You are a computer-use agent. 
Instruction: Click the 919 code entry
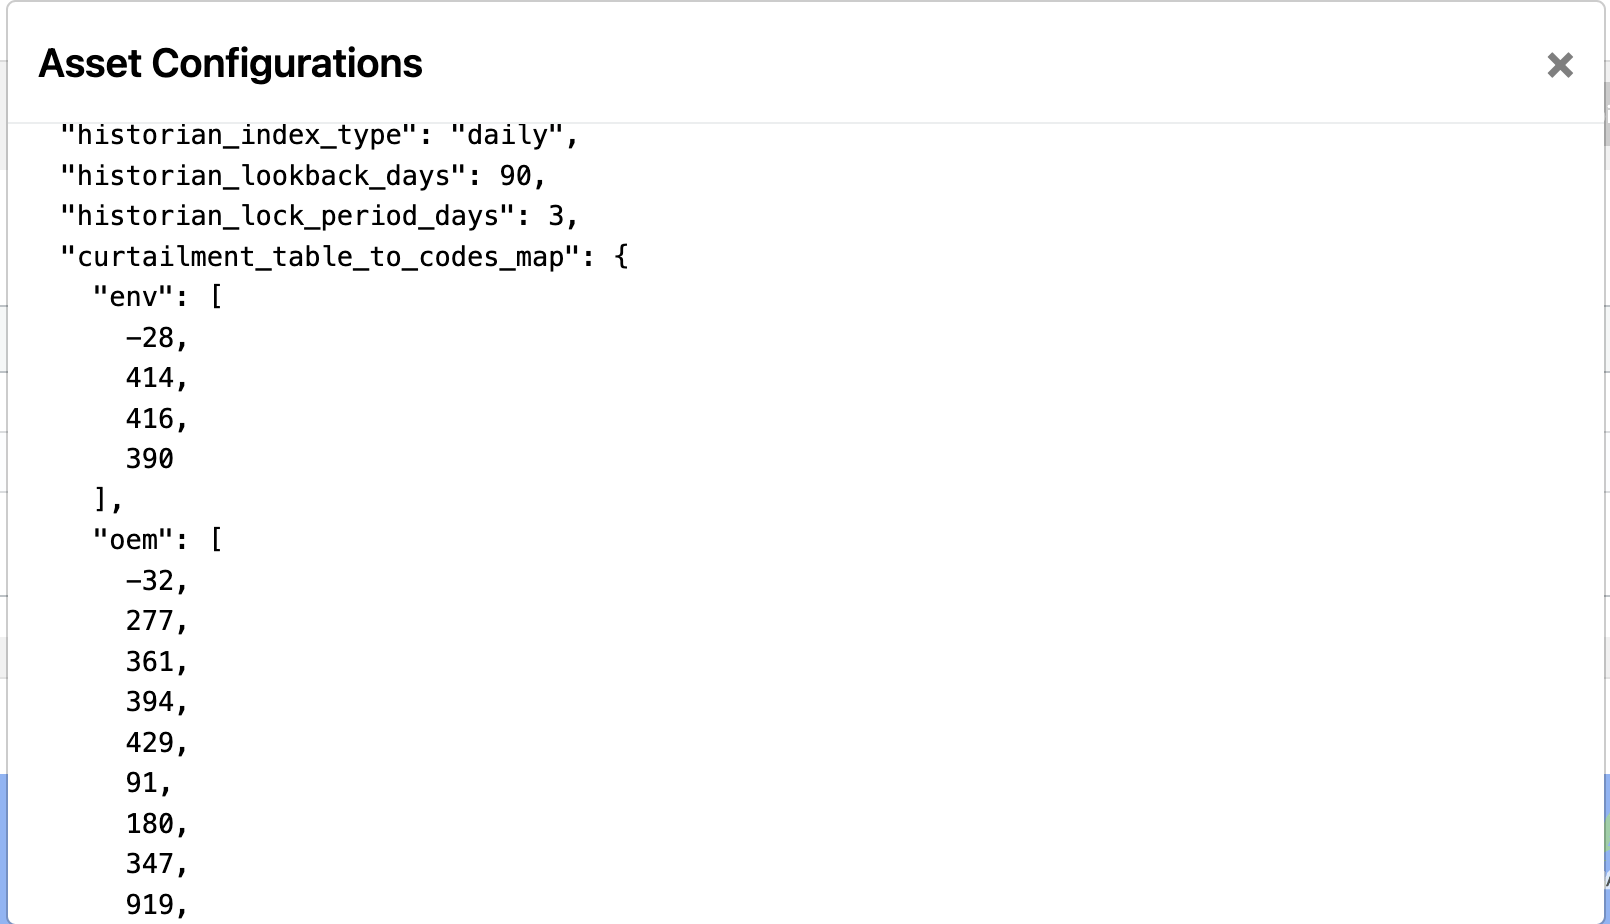coord(149,905)
